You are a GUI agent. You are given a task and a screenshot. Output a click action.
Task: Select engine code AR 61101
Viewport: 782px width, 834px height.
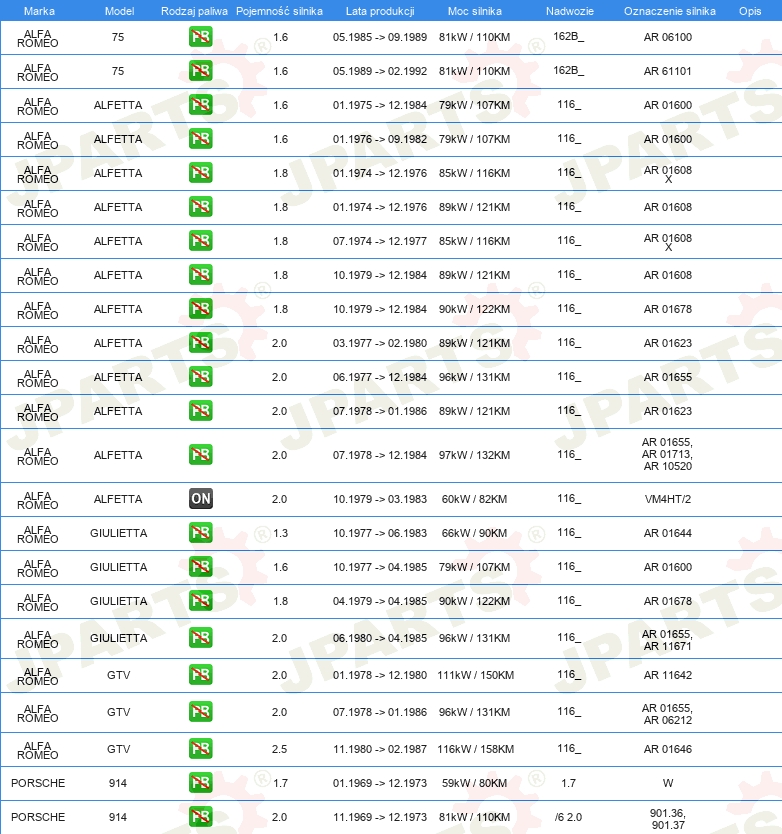coord(668,71)
